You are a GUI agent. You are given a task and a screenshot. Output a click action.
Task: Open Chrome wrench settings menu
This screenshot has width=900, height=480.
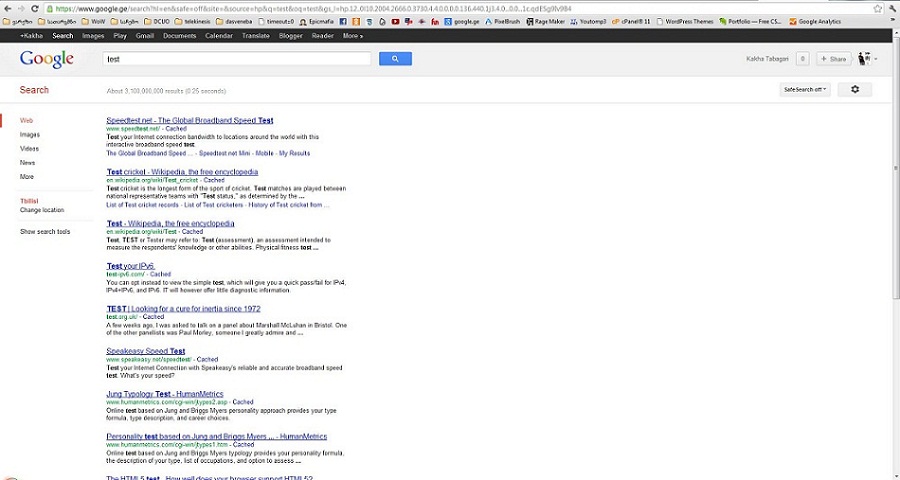[x=893, y=9]
